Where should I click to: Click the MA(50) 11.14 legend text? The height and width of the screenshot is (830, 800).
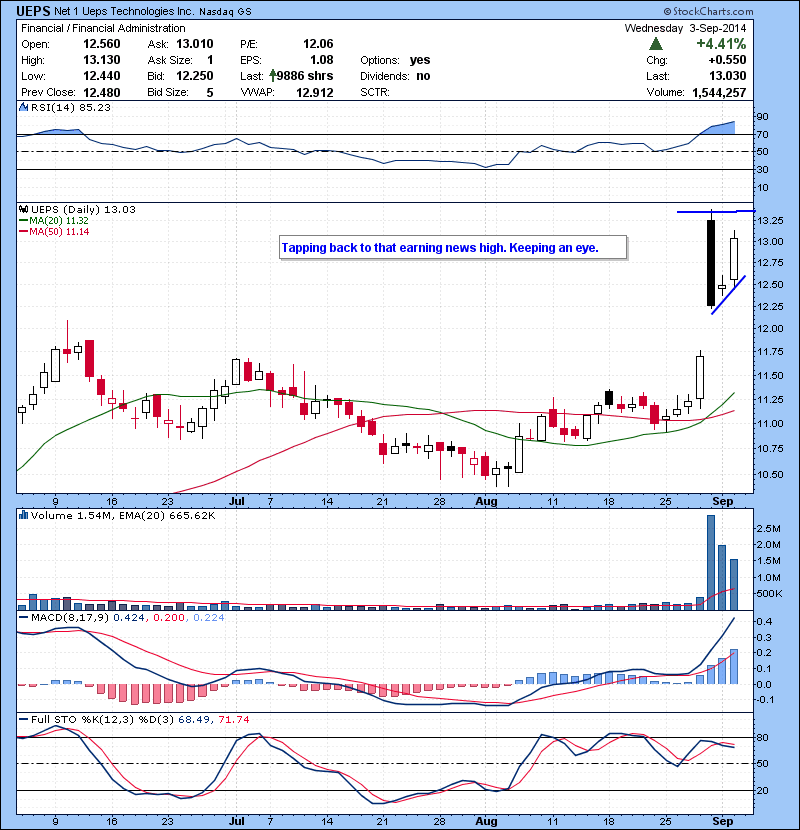(x=59, y=232)
